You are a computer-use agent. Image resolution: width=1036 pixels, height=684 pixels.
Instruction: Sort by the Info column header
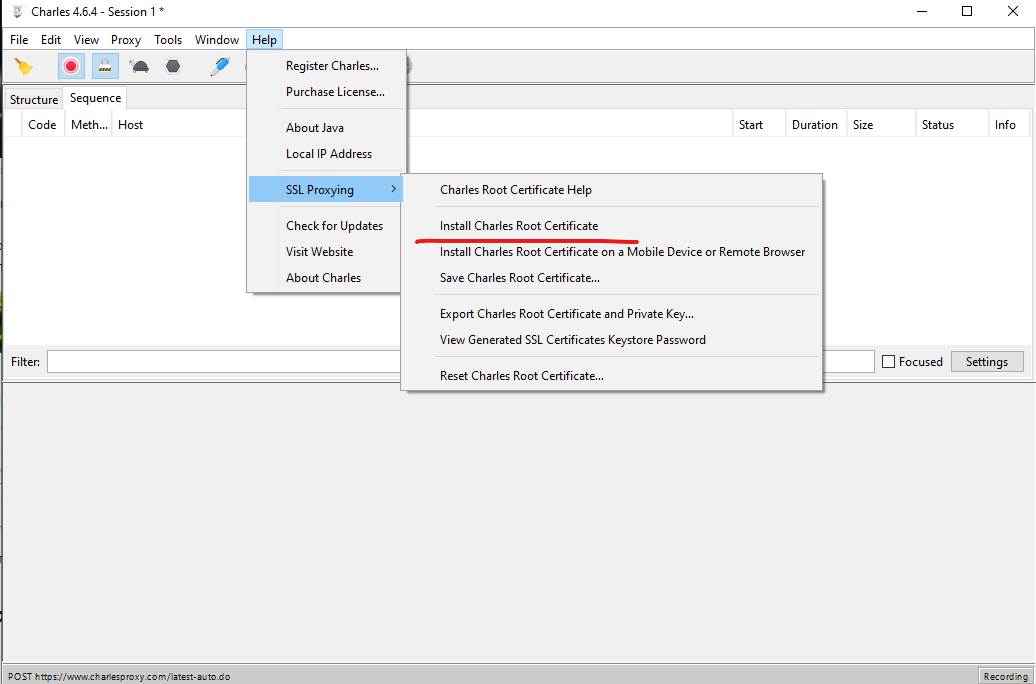(1010, 124)
